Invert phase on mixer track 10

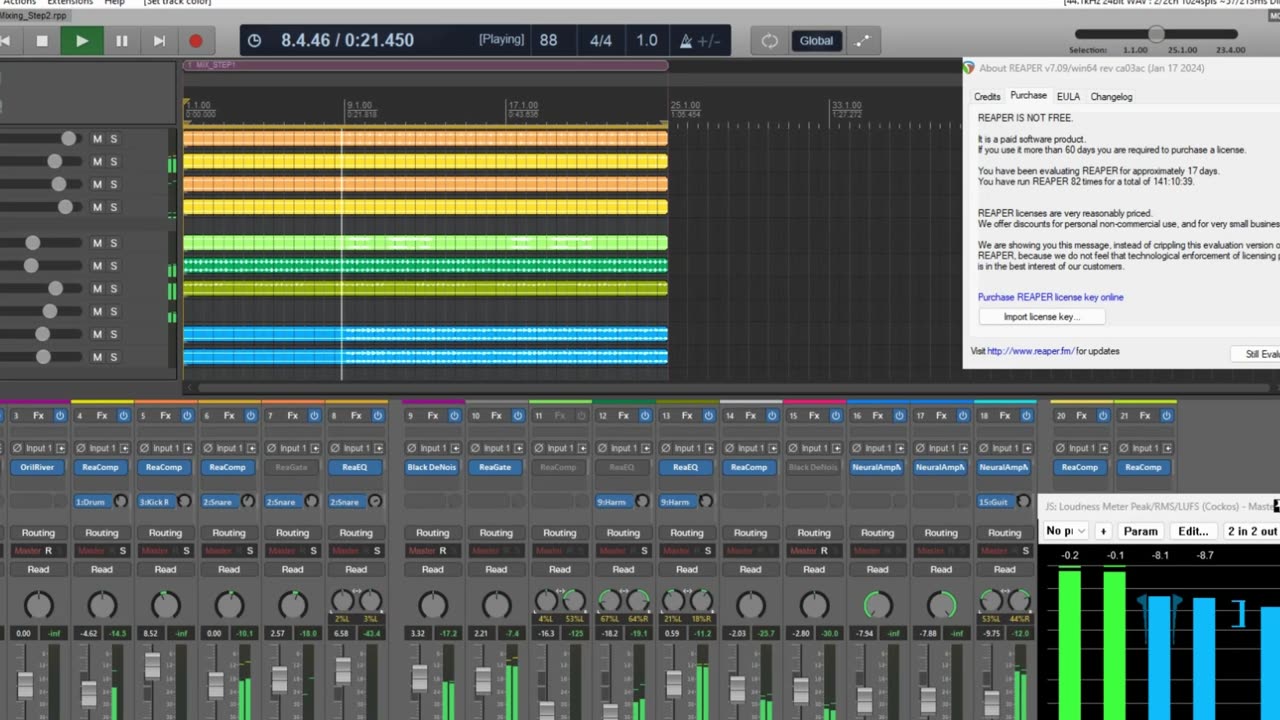[475, 448]
